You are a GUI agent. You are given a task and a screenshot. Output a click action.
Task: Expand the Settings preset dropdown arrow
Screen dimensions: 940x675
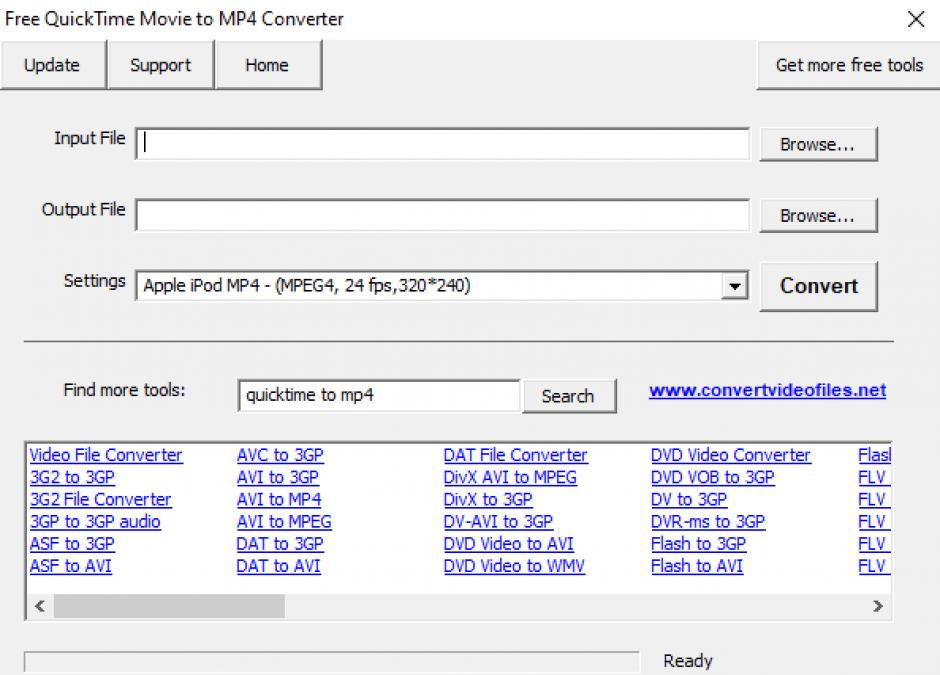[x=735, y=286]
